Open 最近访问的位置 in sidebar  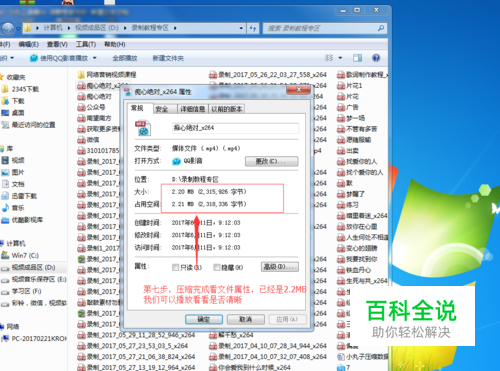(x=29, y=125)
